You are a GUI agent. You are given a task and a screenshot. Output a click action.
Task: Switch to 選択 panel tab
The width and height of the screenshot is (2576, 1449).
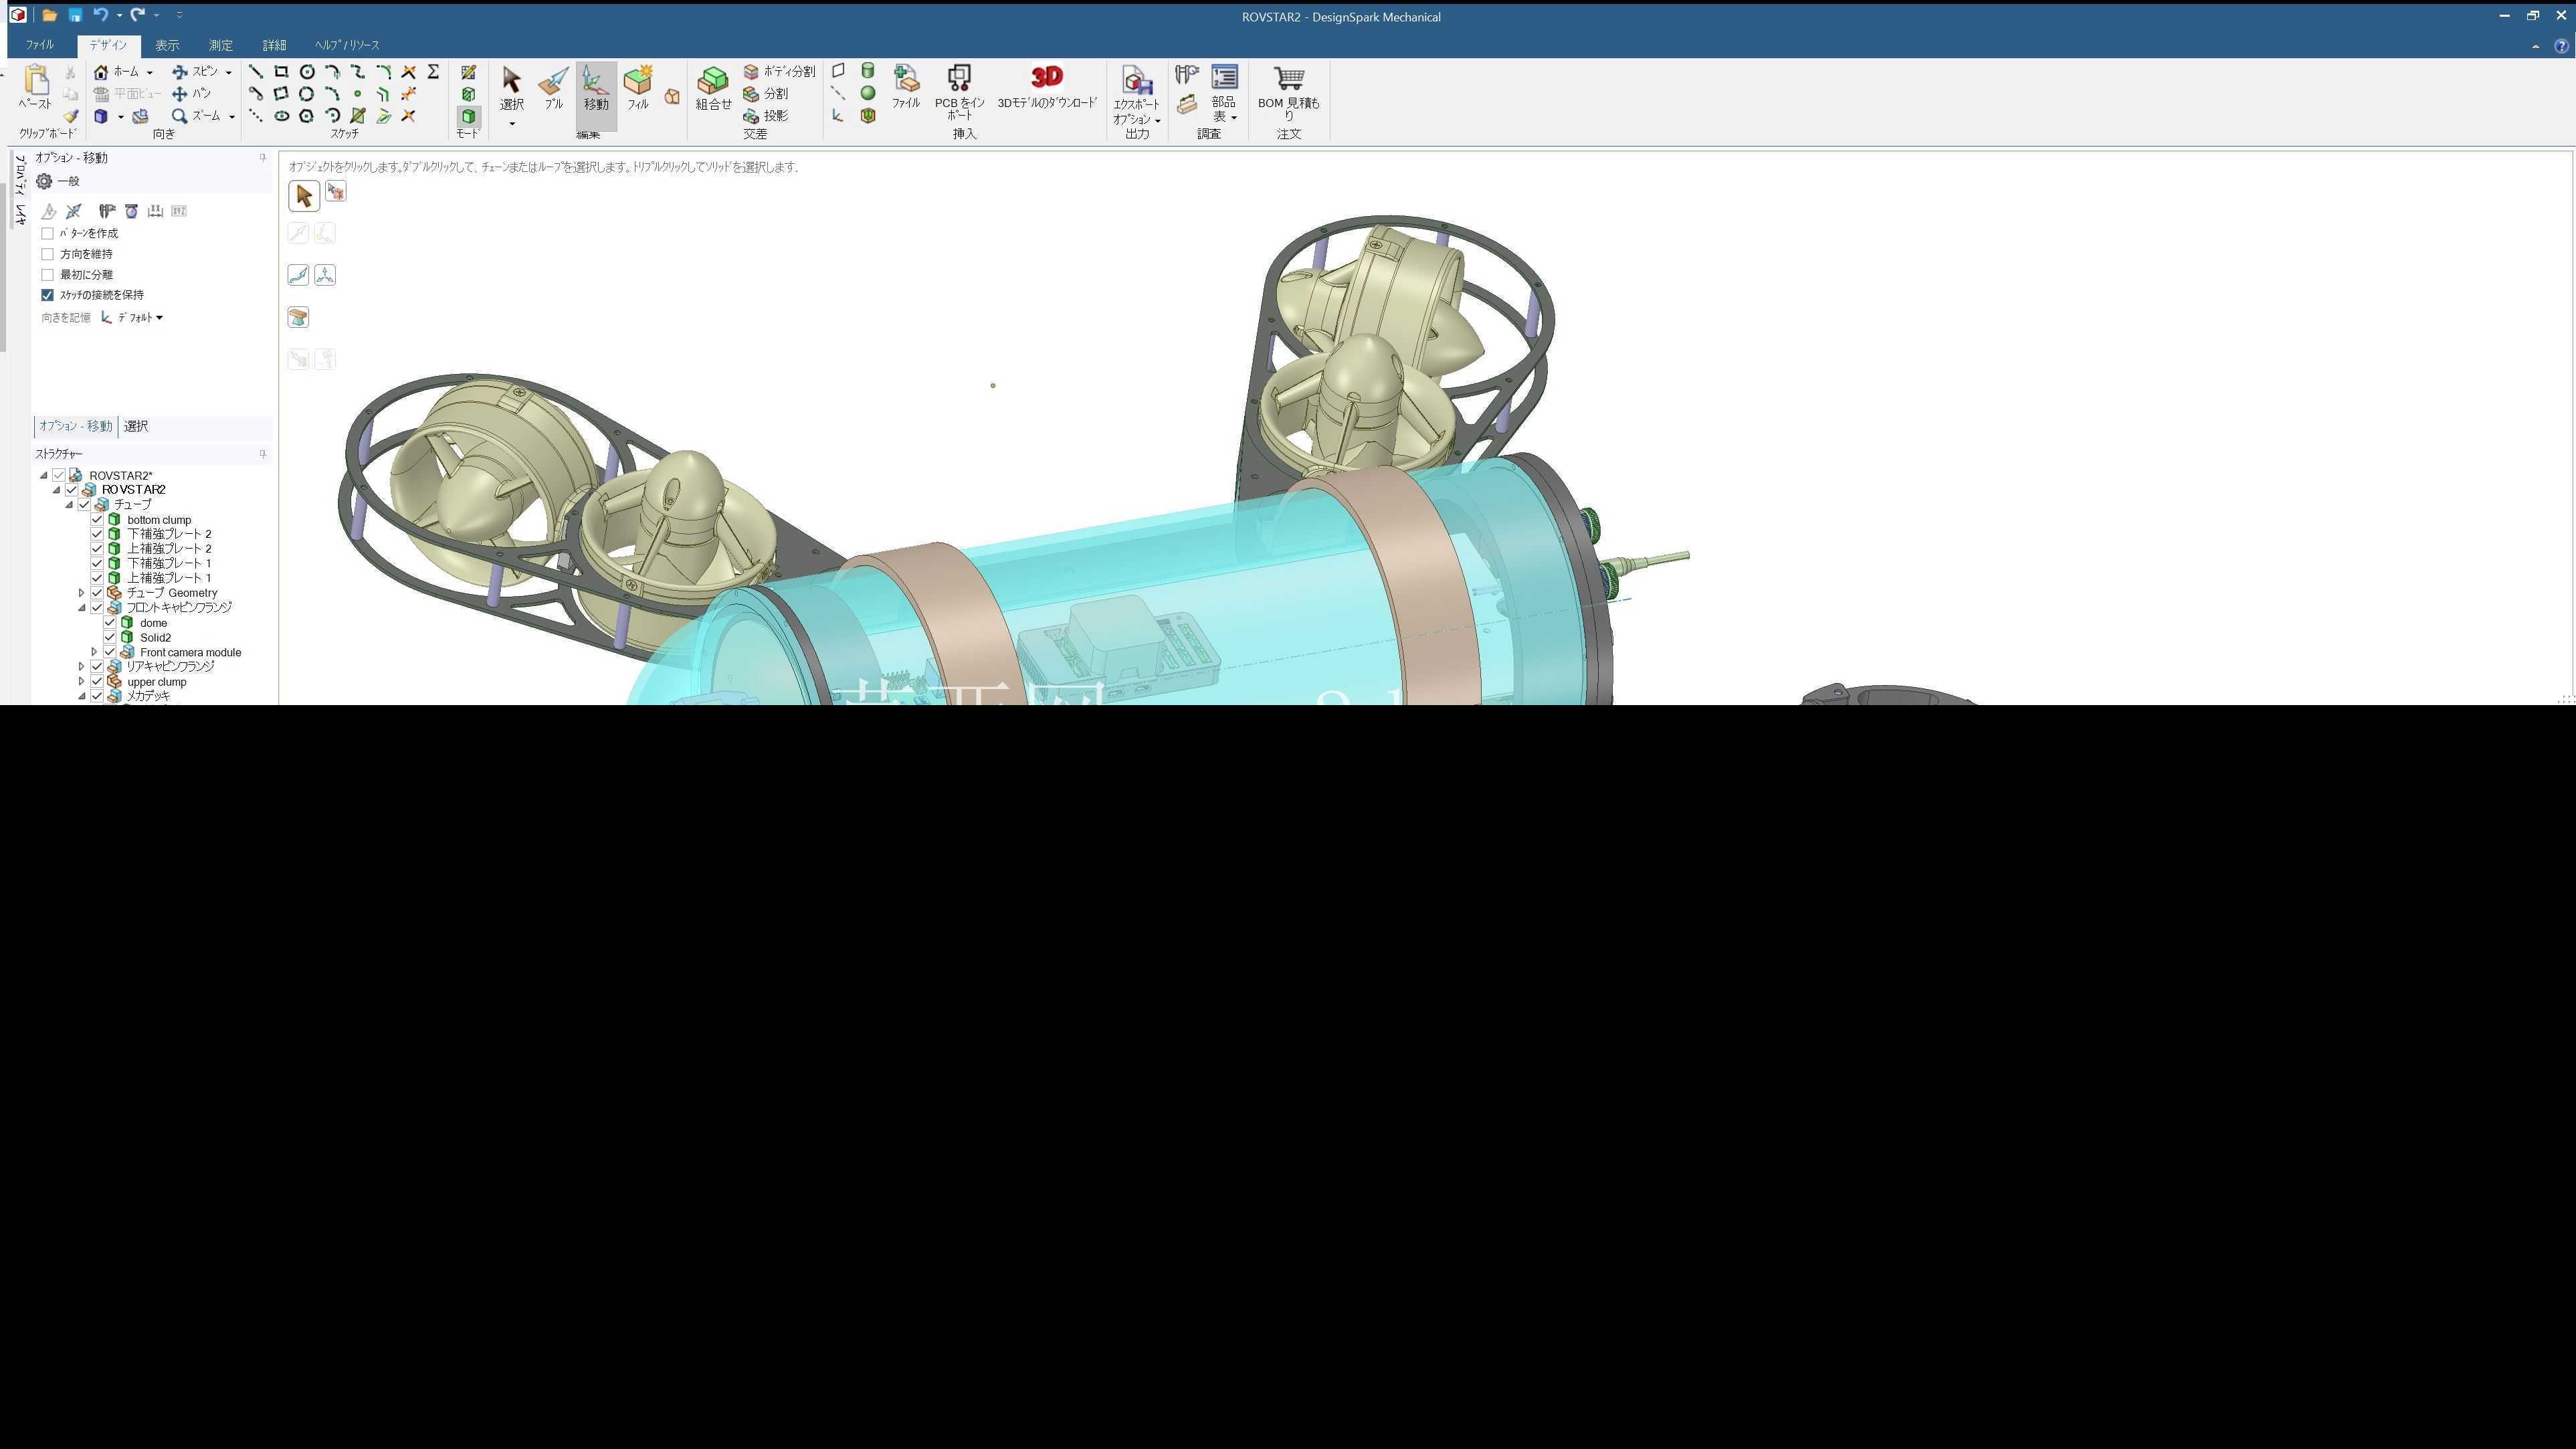(136, 427)
